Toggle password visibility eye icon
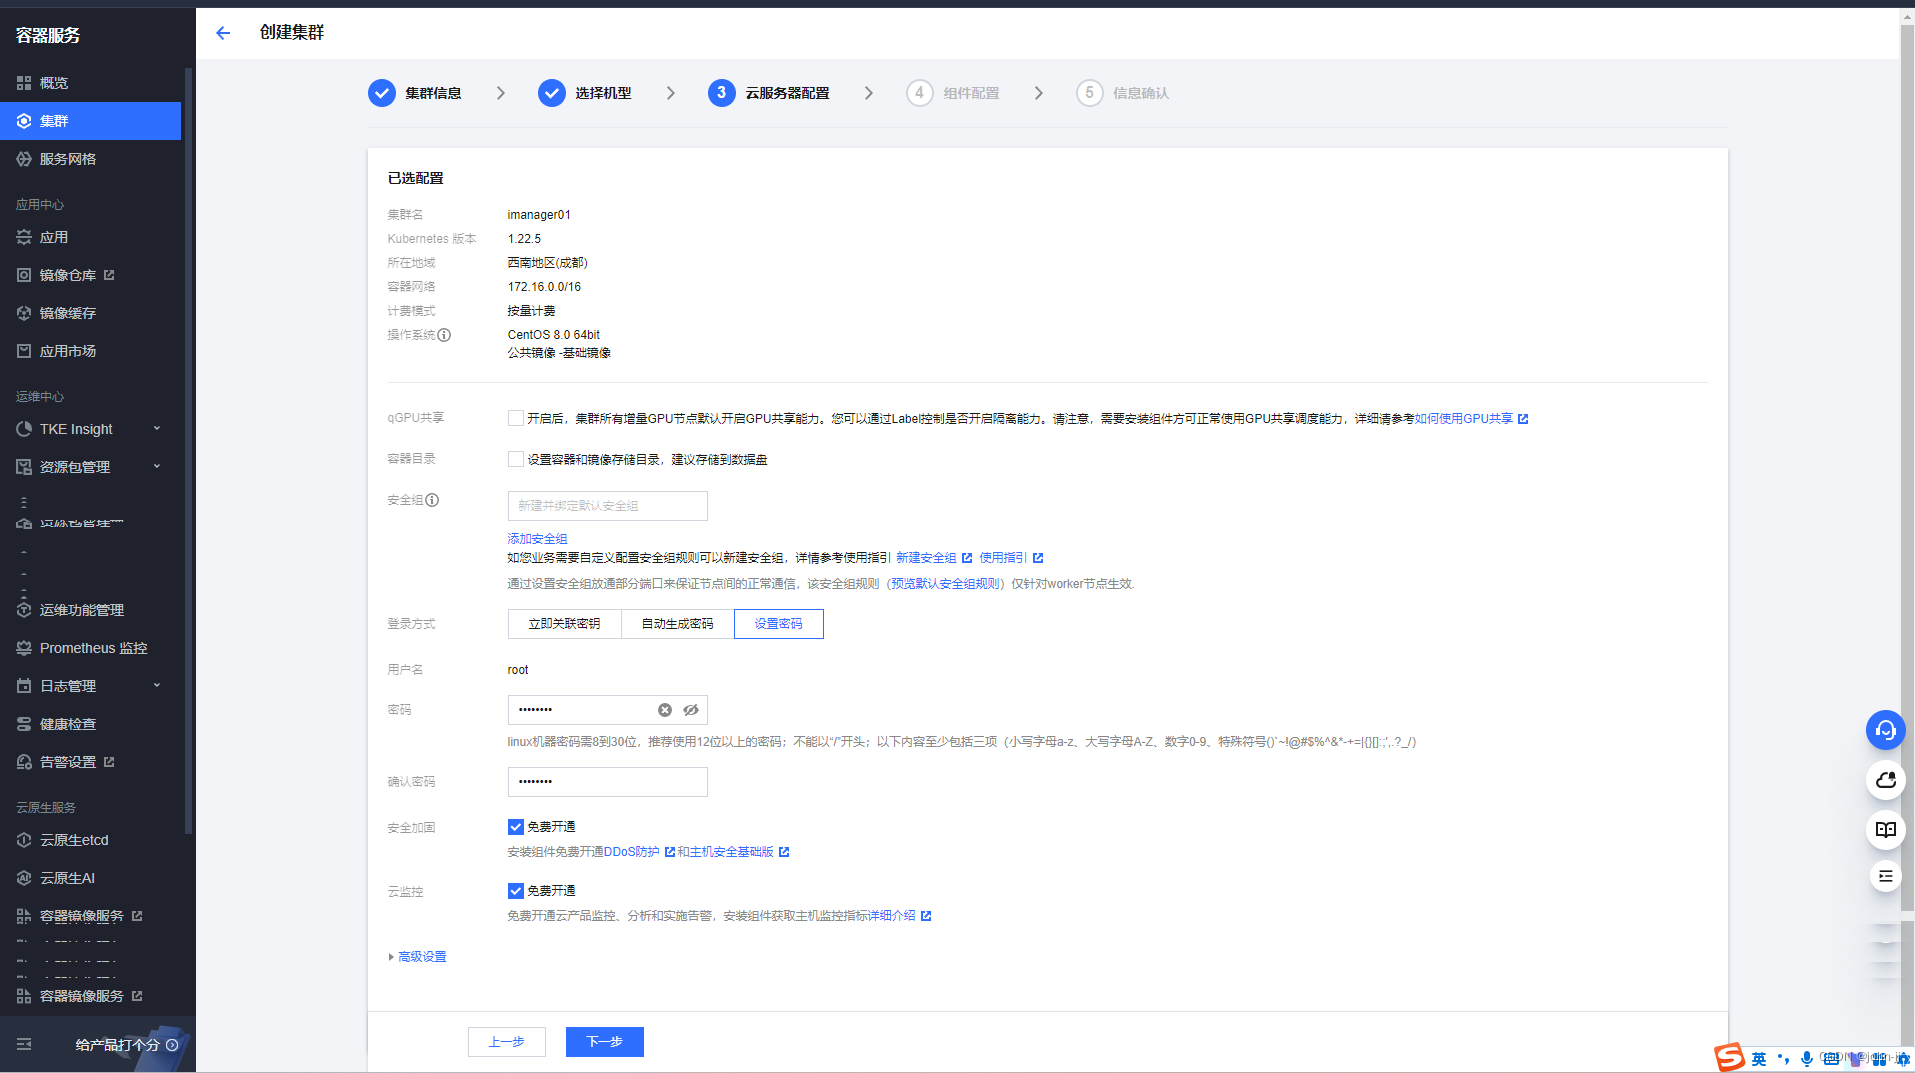The image size is (1915, 1073). pos(691,710)
